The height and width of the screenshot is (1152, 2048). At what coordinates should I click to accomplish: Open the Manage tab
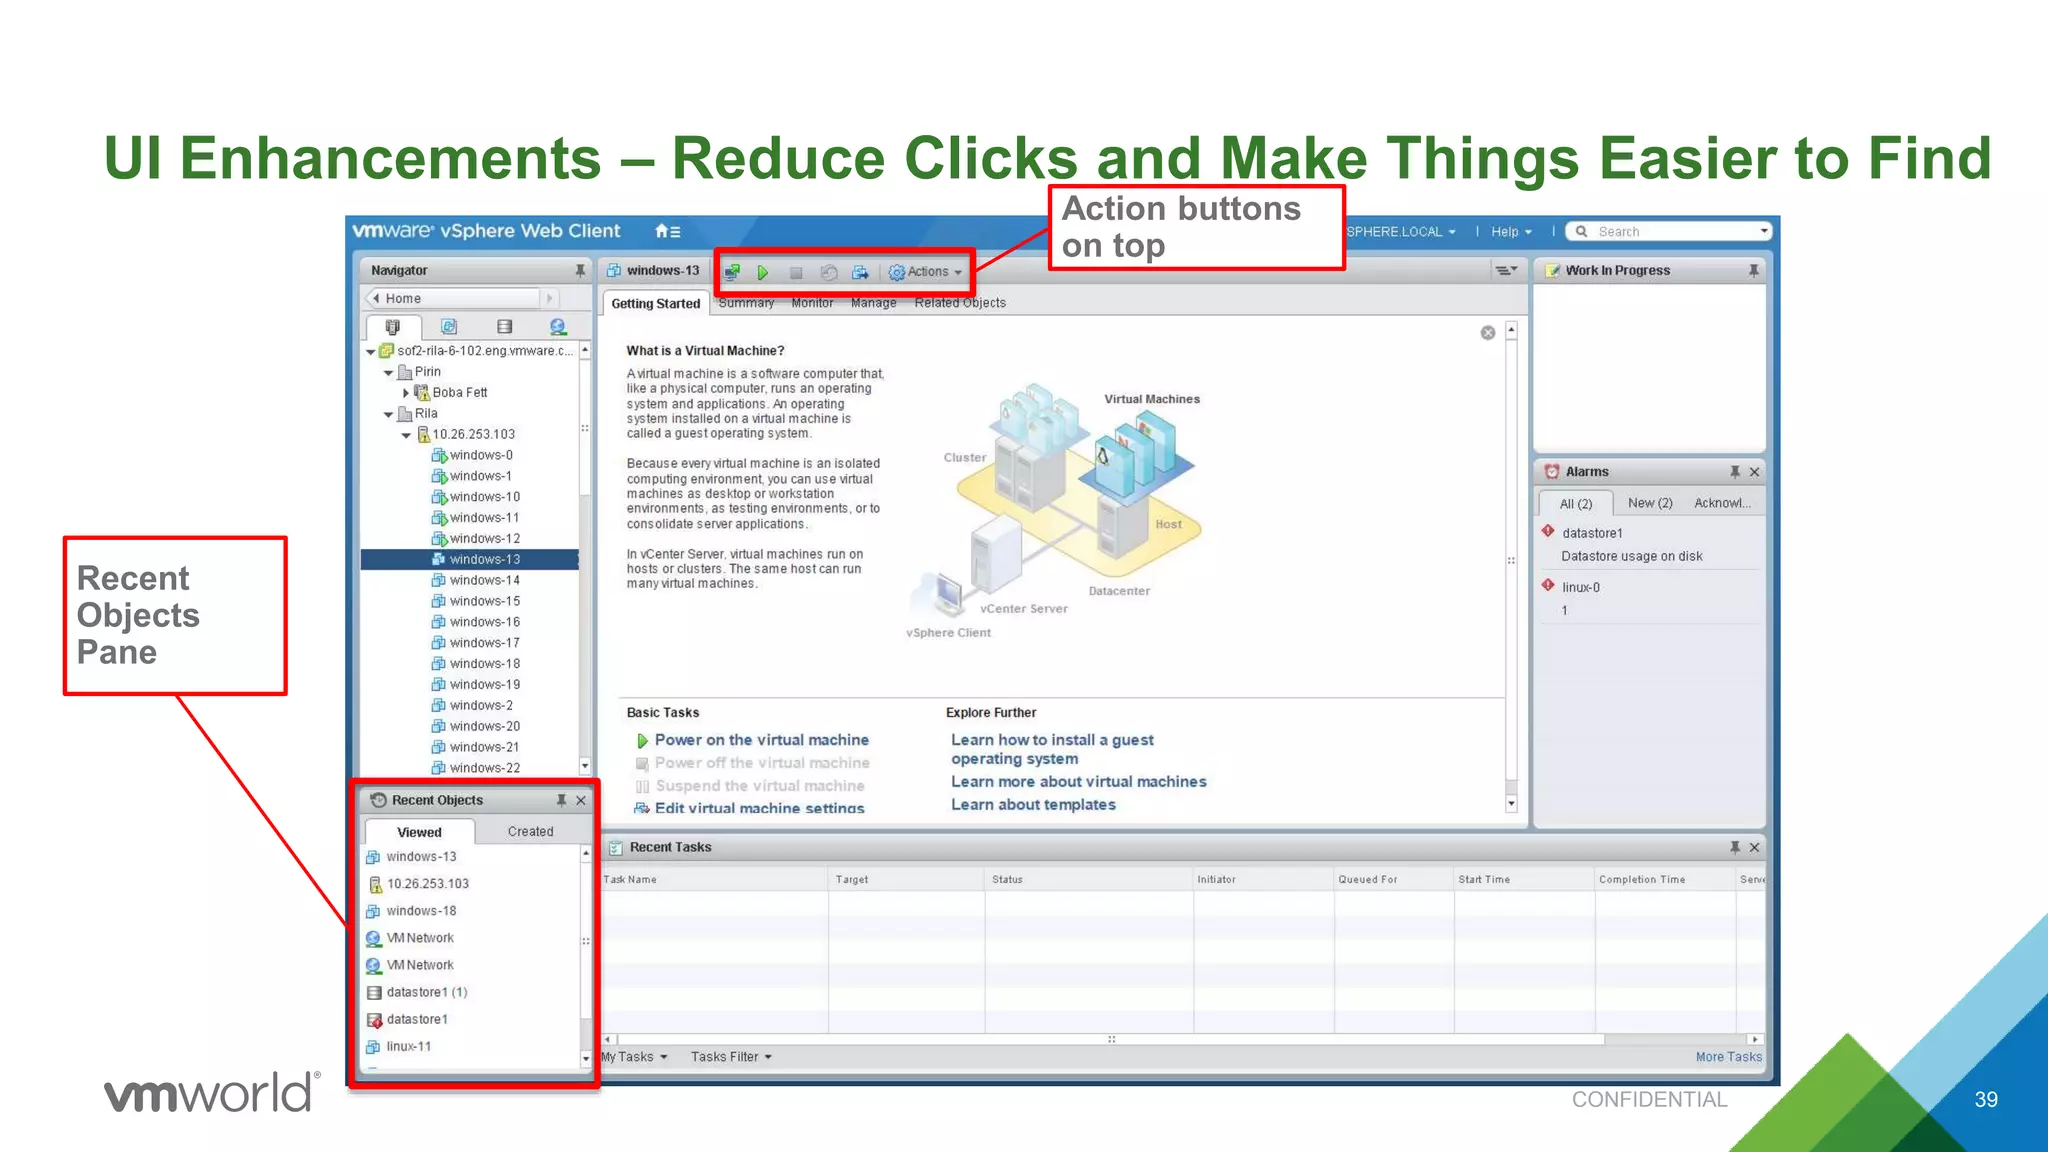click(874, 303)
